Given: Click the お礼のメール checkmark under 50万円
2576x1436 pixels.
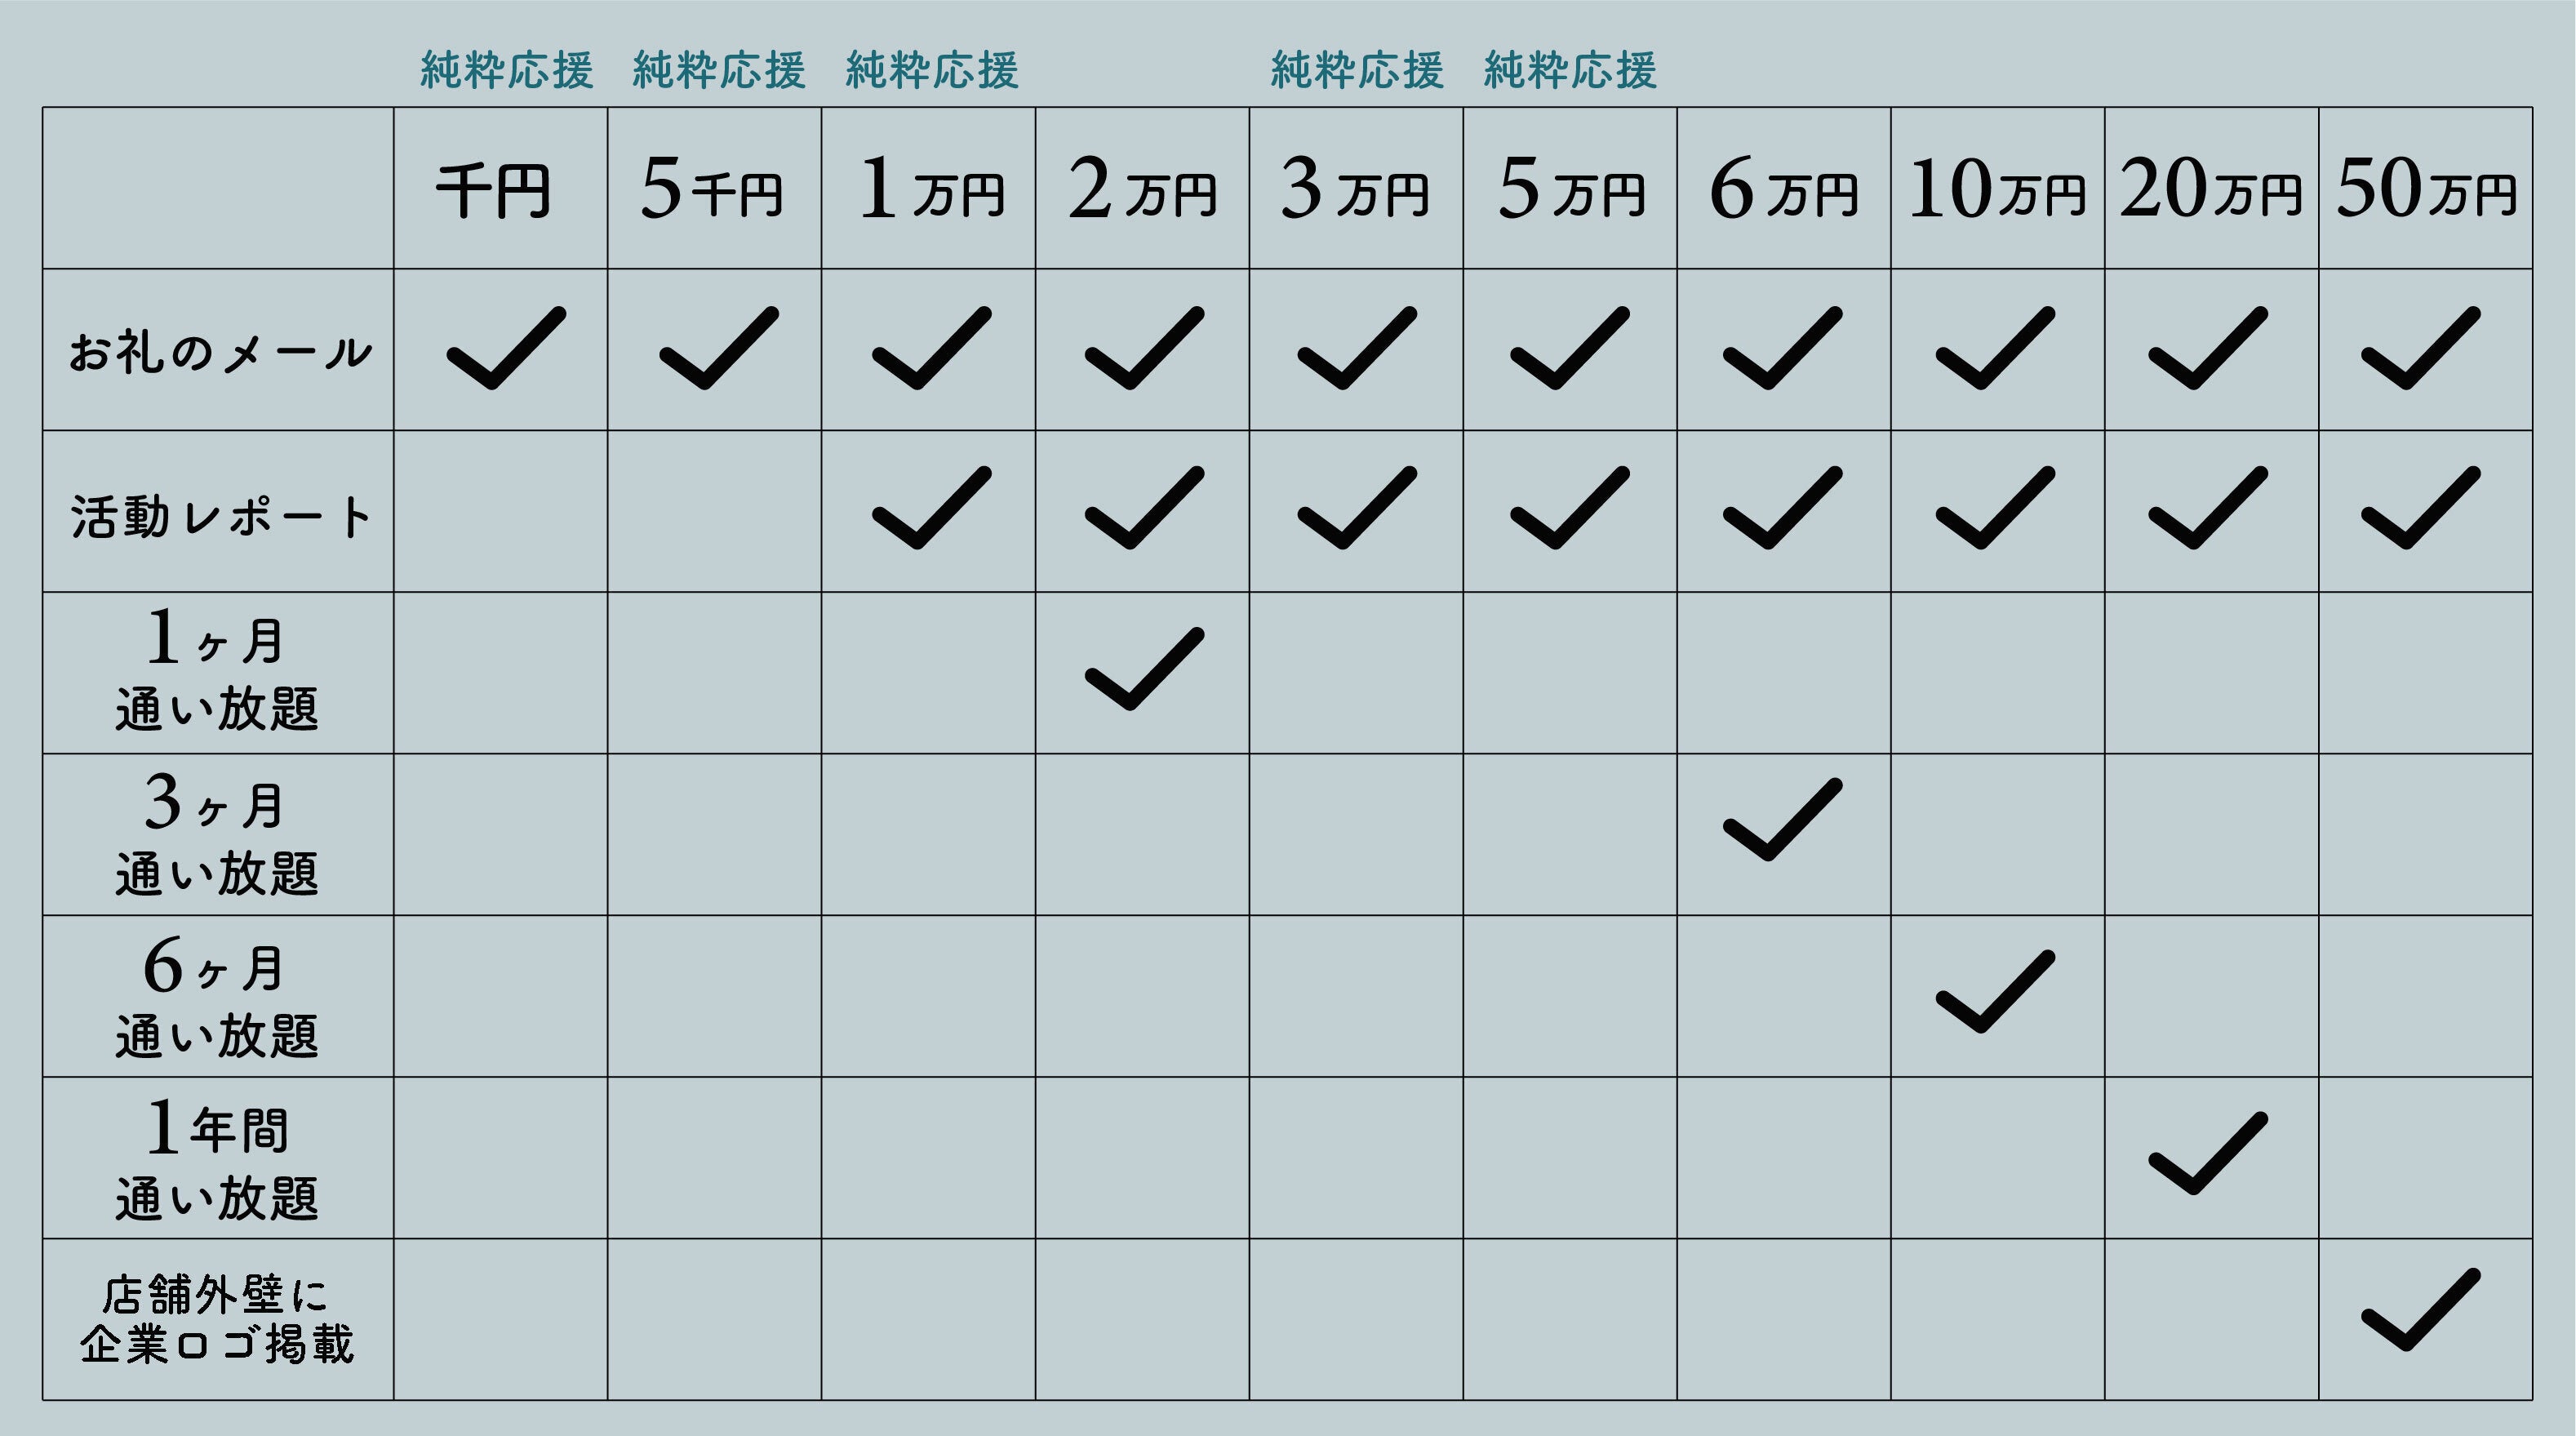Looking at the screenshot, I should (x=2420, y=348).
